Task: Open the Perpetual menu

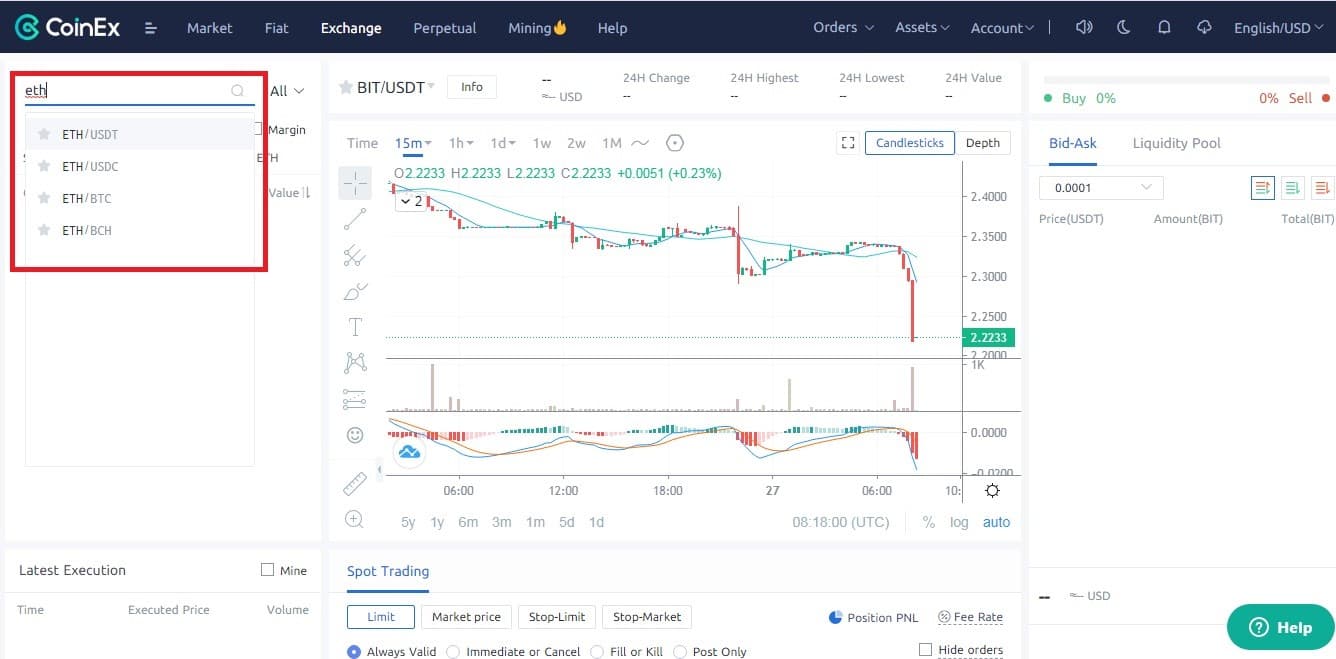Action: pos(444,28)
